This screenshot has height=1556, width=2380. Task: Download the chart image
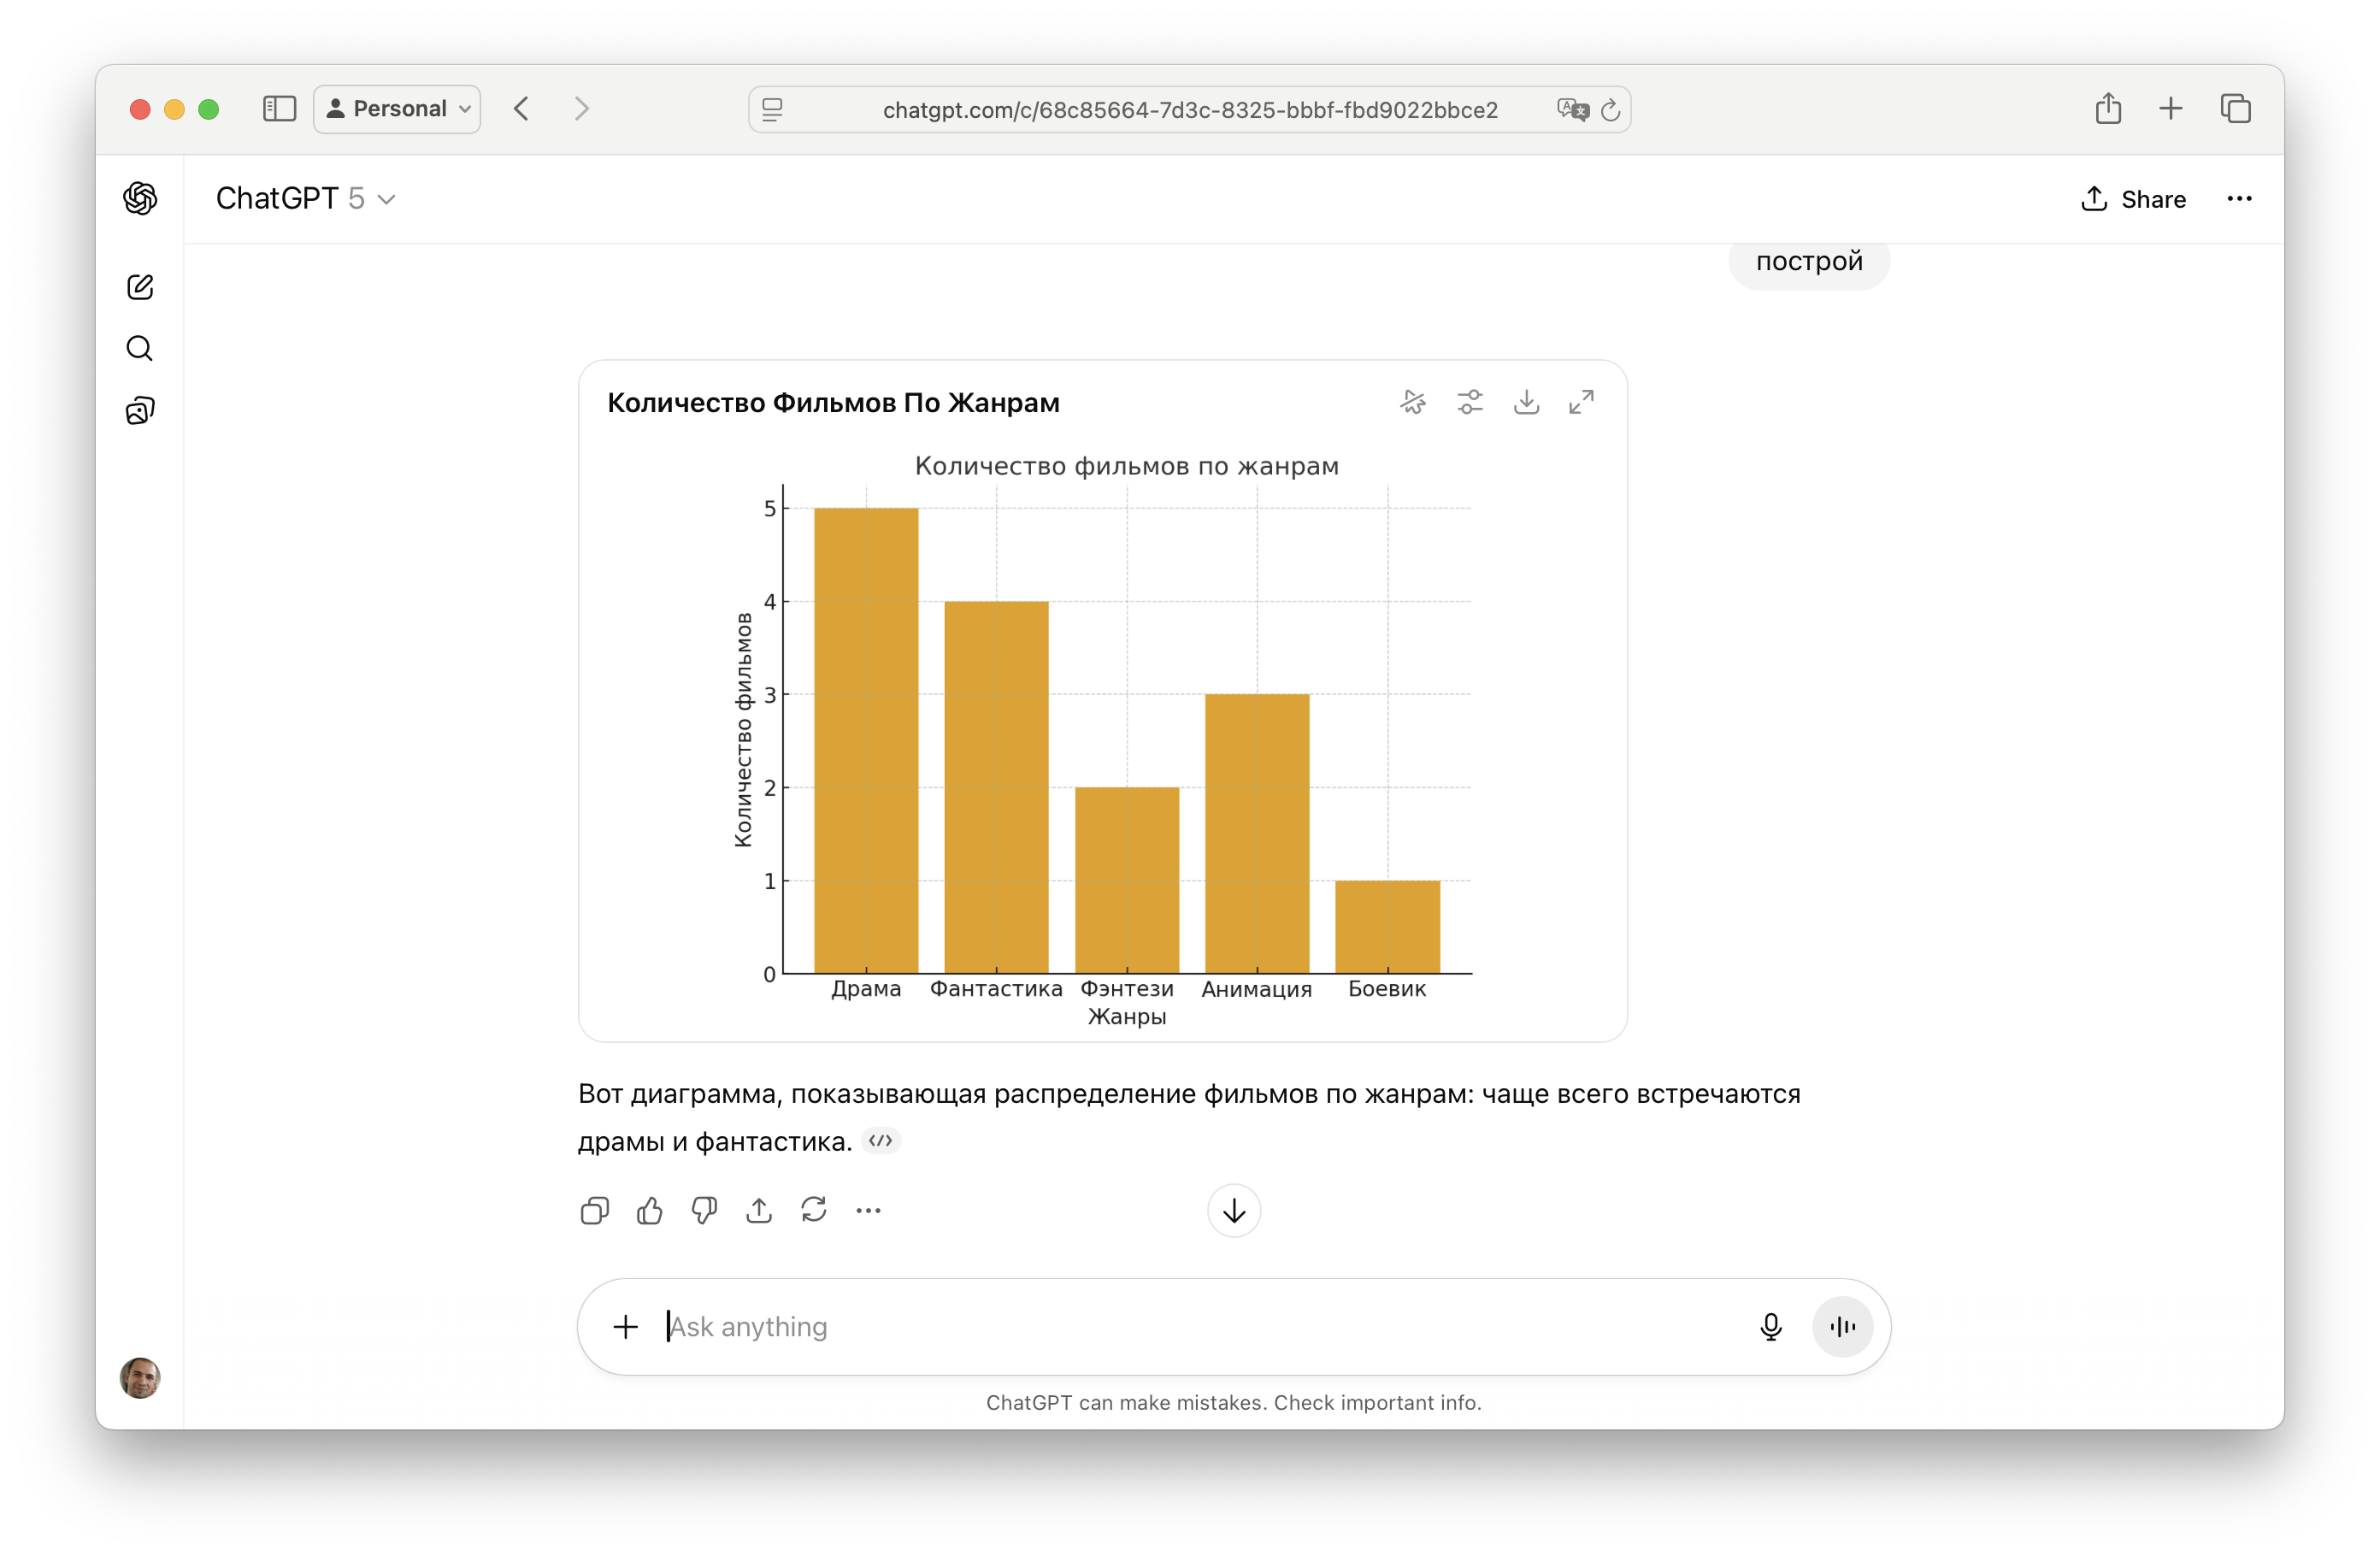tap(1526, 402)
